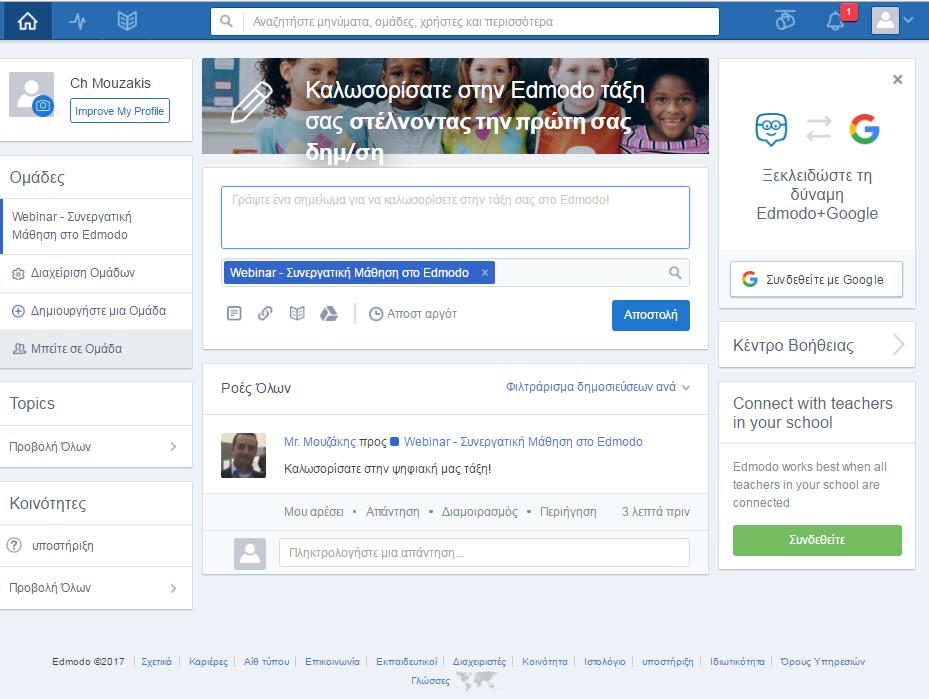
Task: Expand Προβολή Όλων under Topics
Action: pos(96,447)
